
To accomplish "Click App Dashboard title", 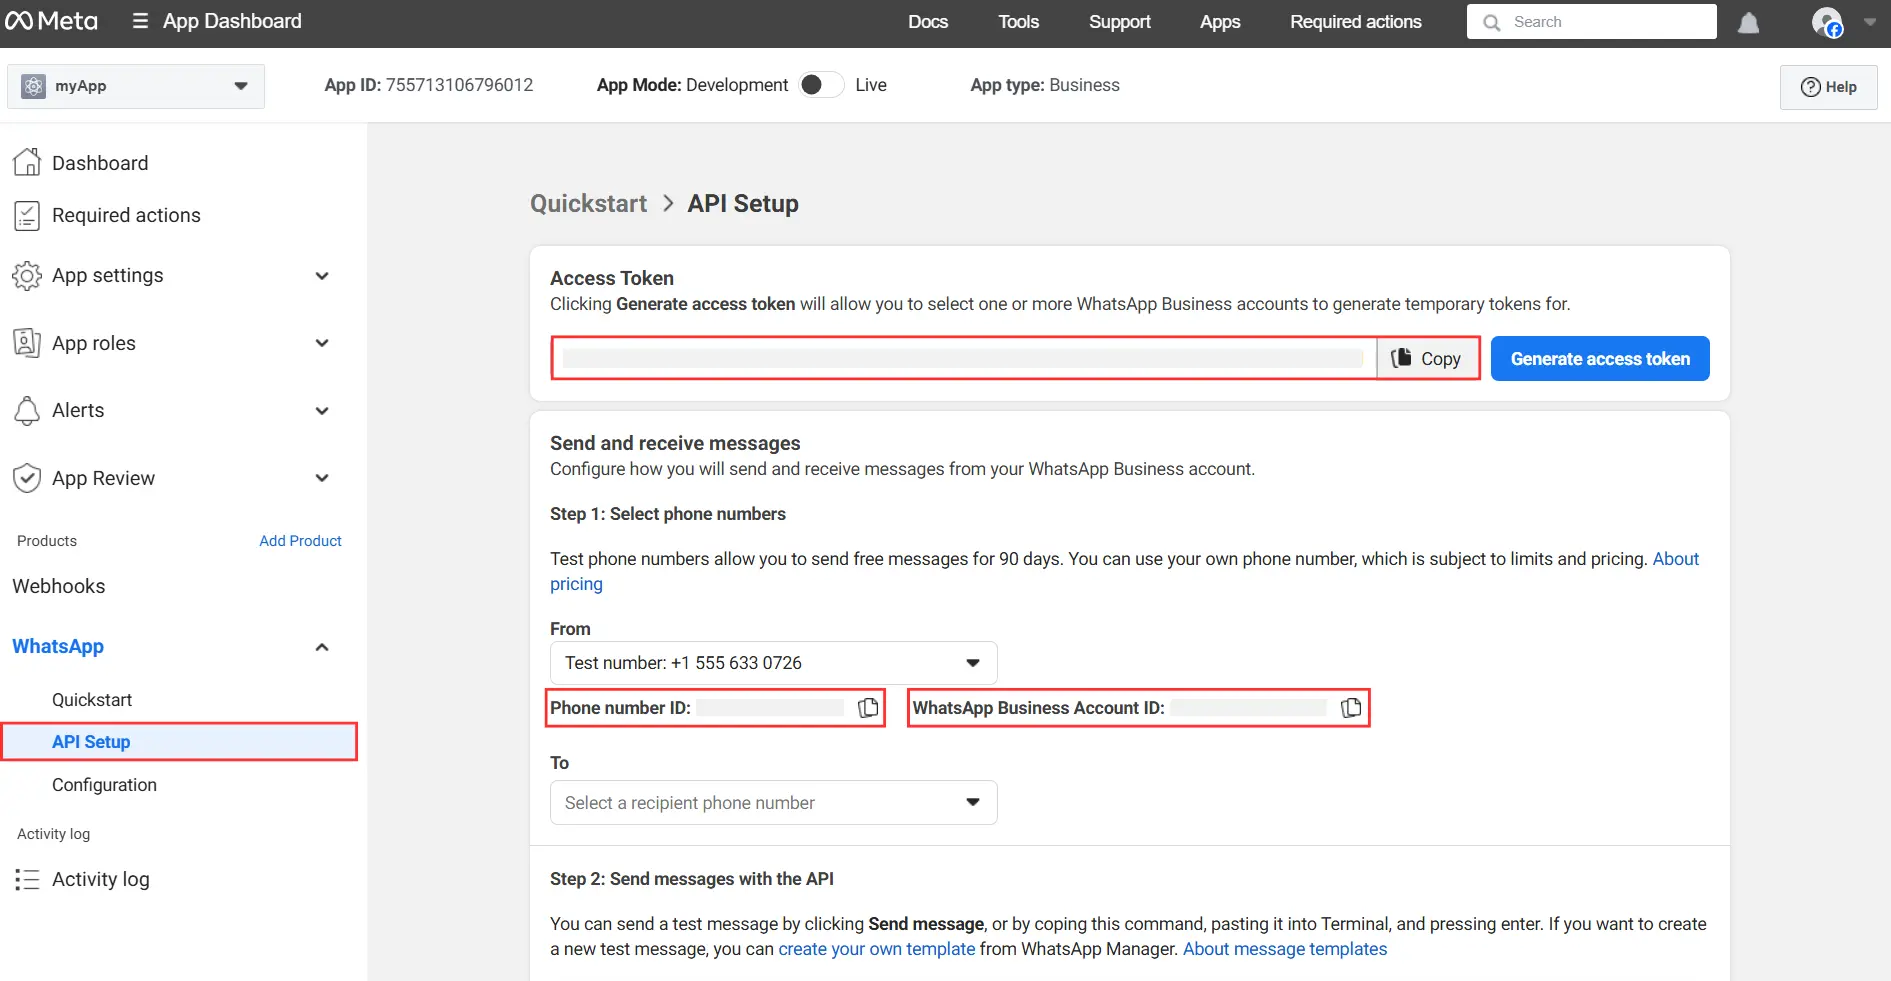I will pos(232,21).
